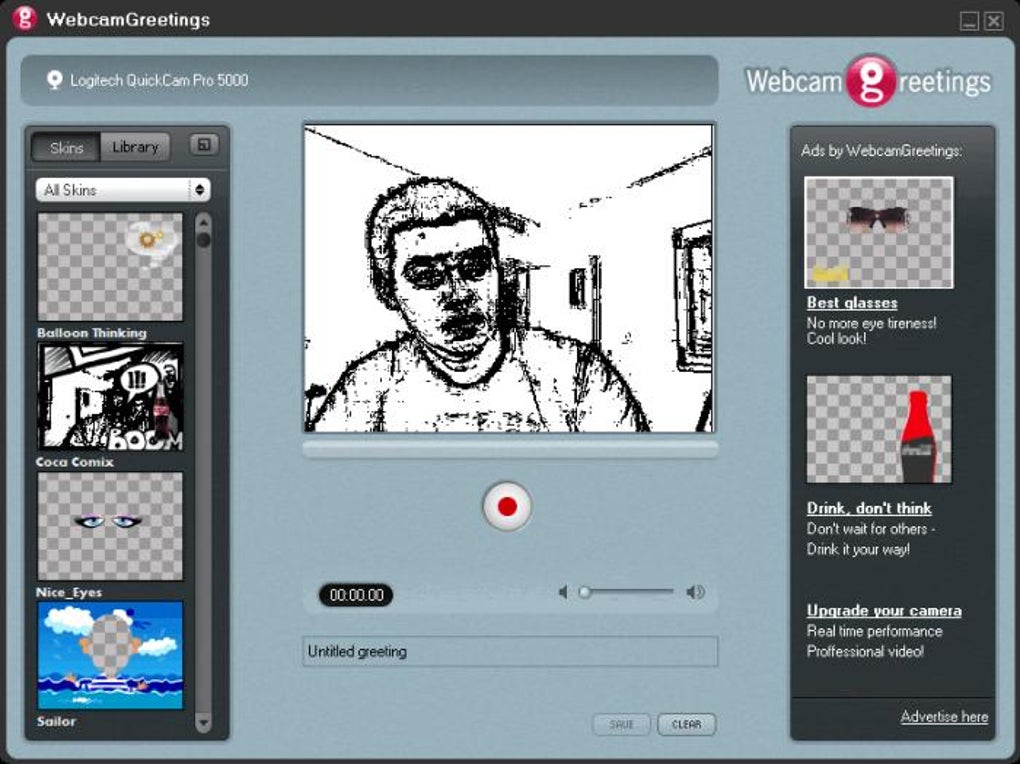Click the skins scrollbar thumb
Screen dimensions: 1020x764
click(203, 239)
